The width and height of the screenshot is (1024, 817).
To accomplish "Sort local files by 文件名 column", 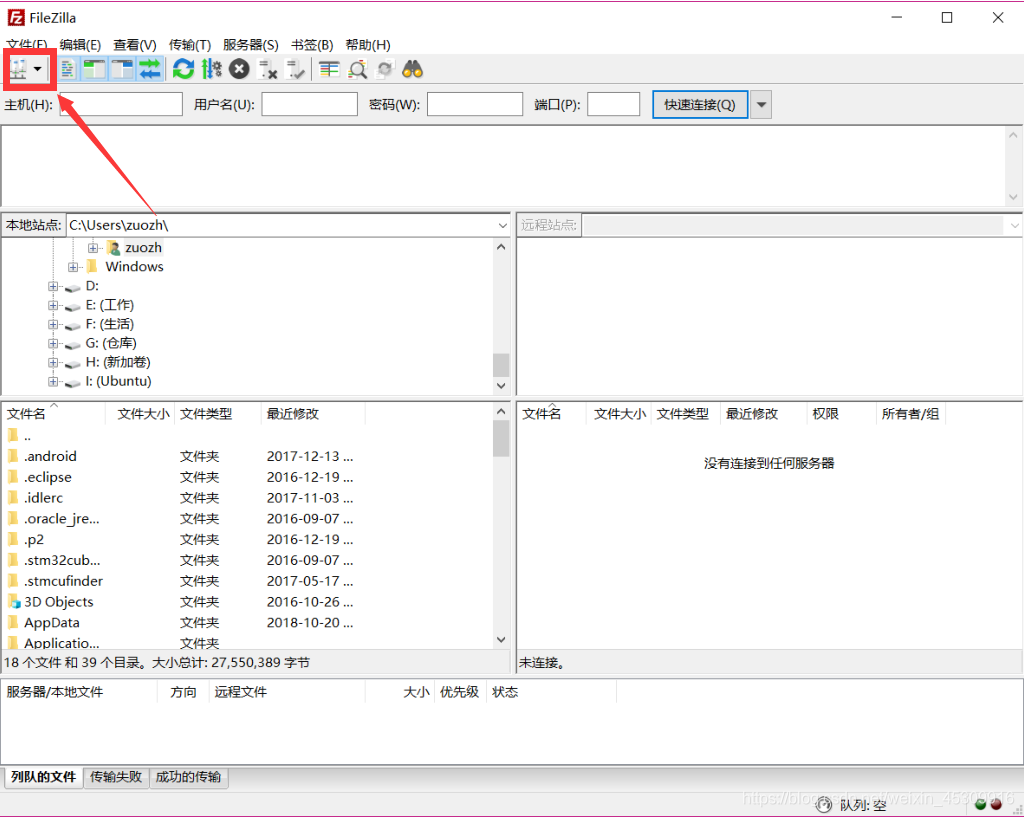I will 53,413.
